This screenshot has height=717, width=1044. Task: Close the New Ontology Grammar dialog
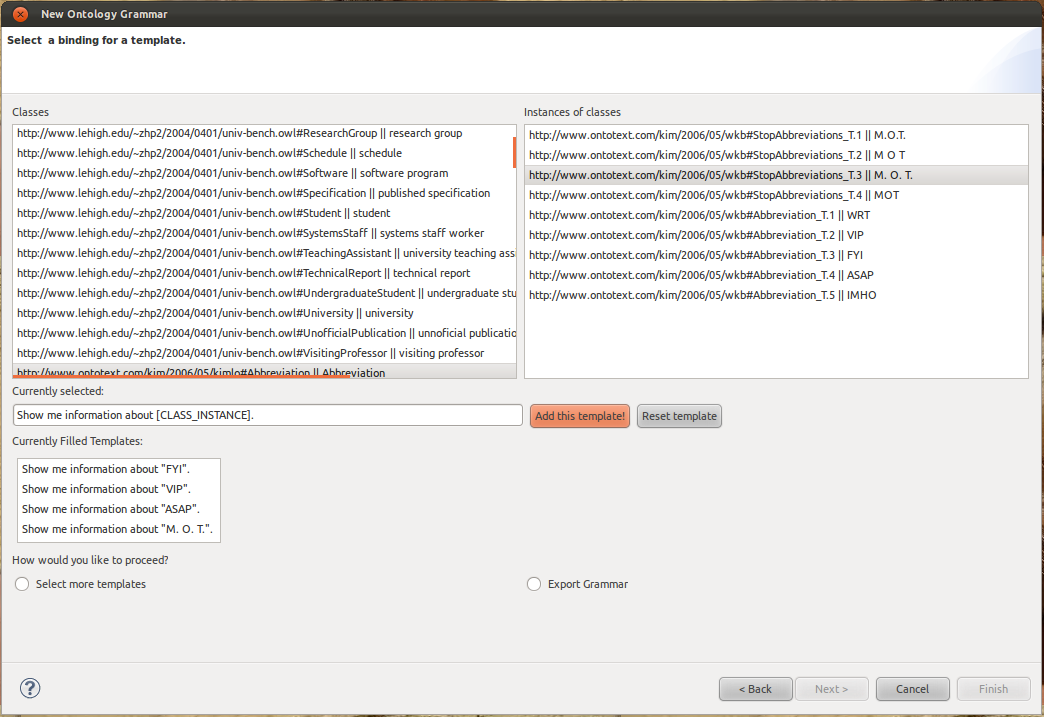pos(20,14)
